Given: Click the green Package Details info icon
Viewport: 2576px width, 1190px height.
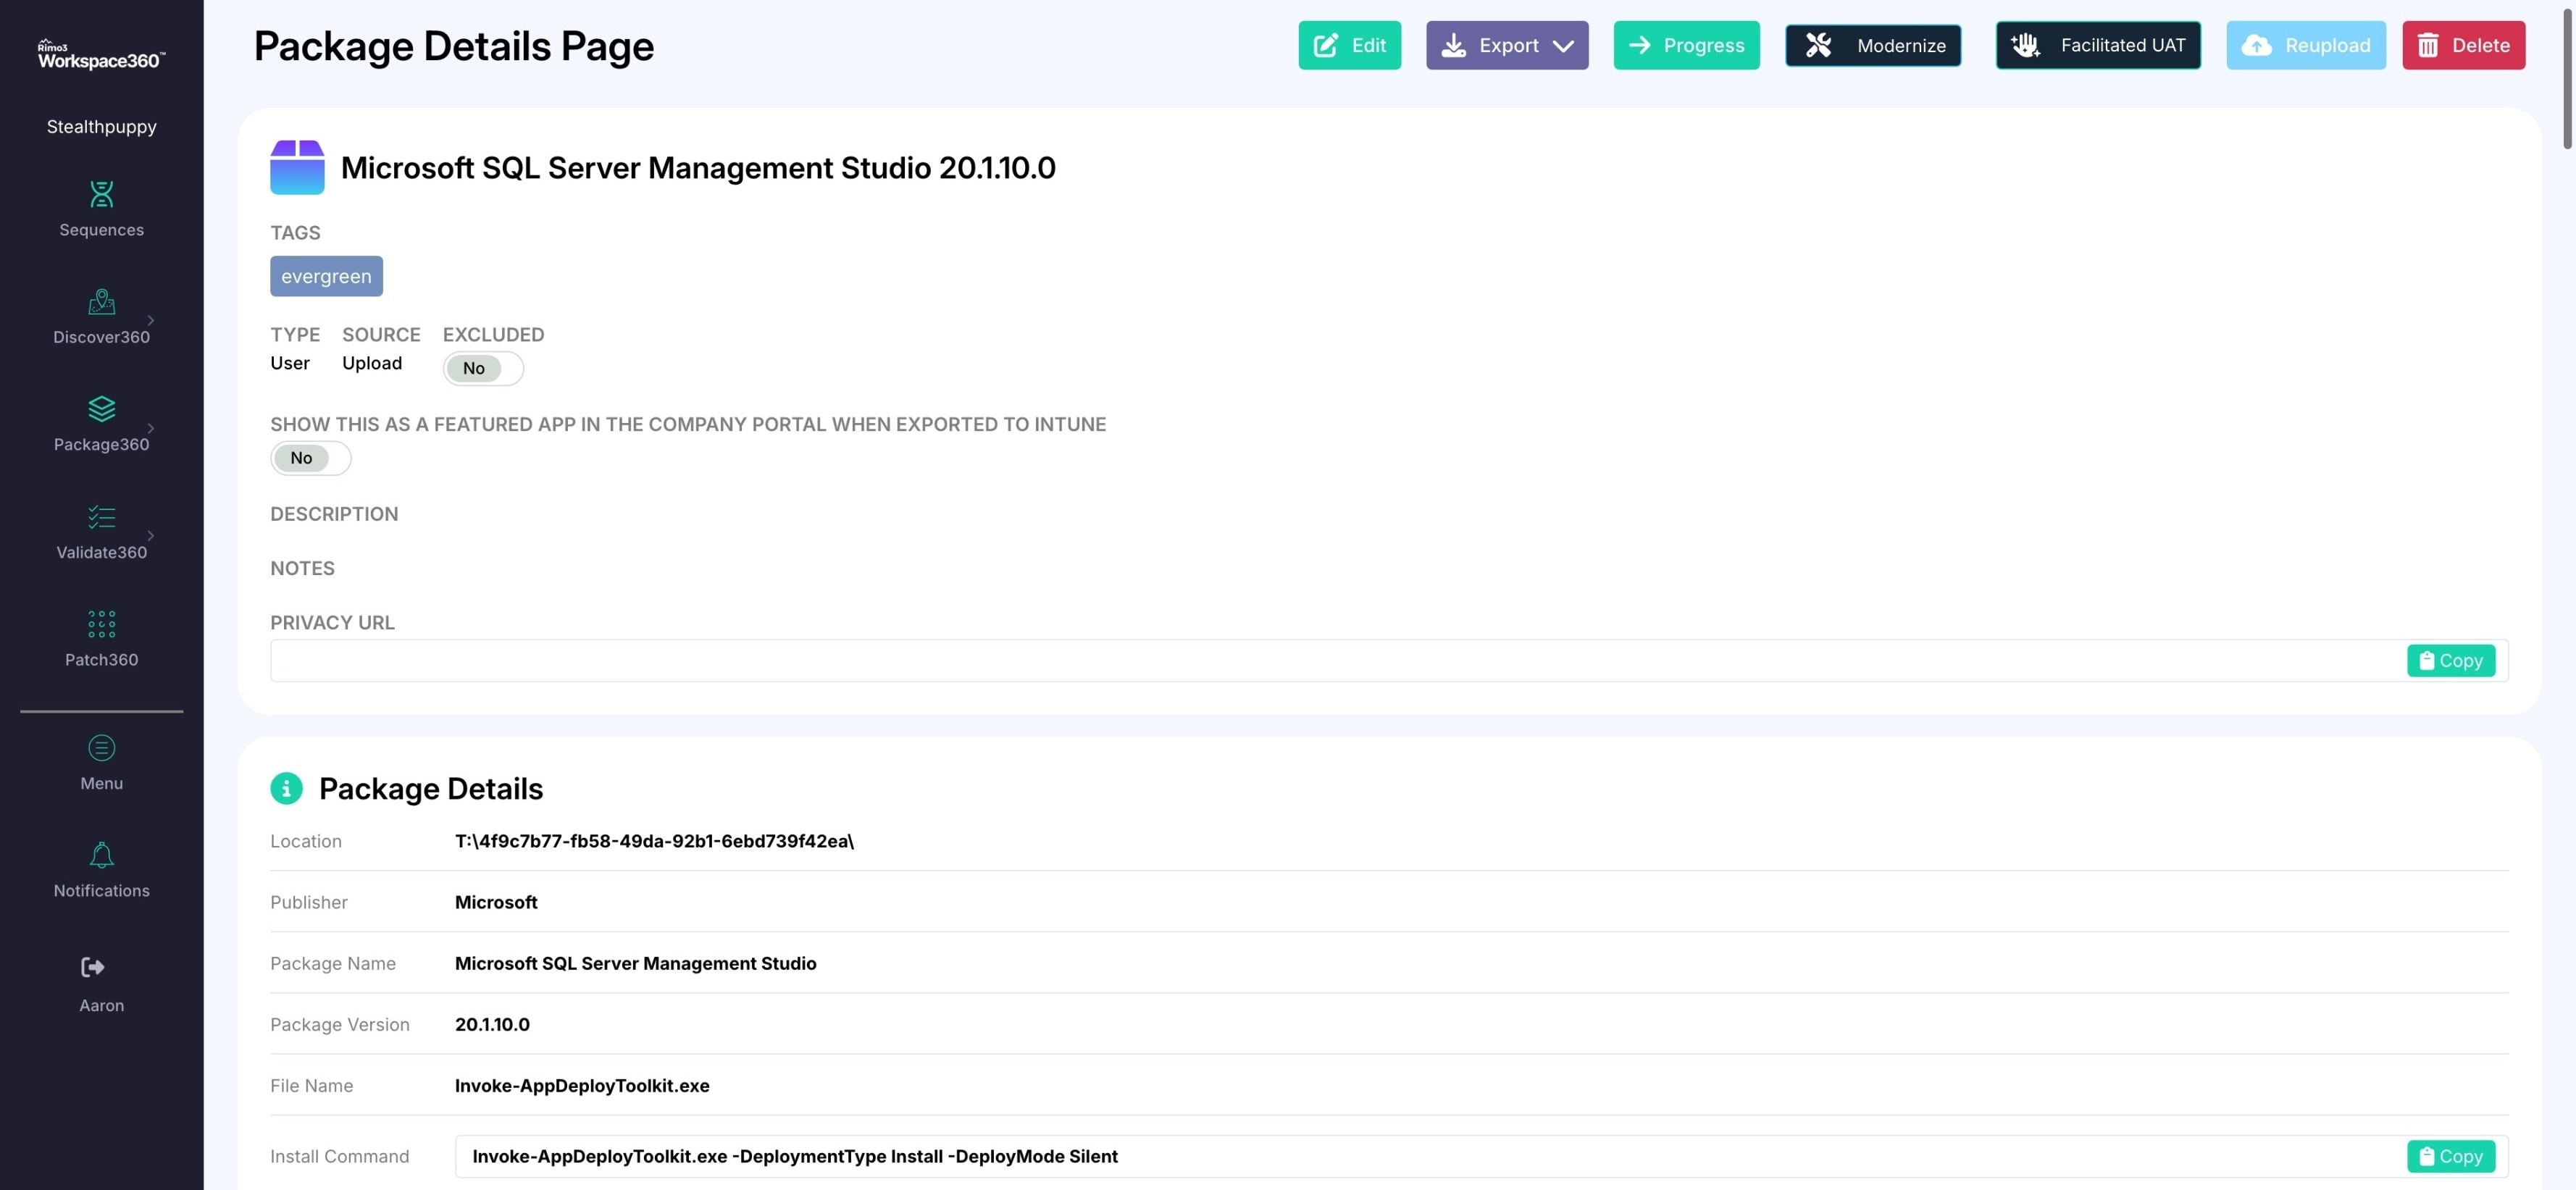Looking at the screenshot, I should 286,788.
